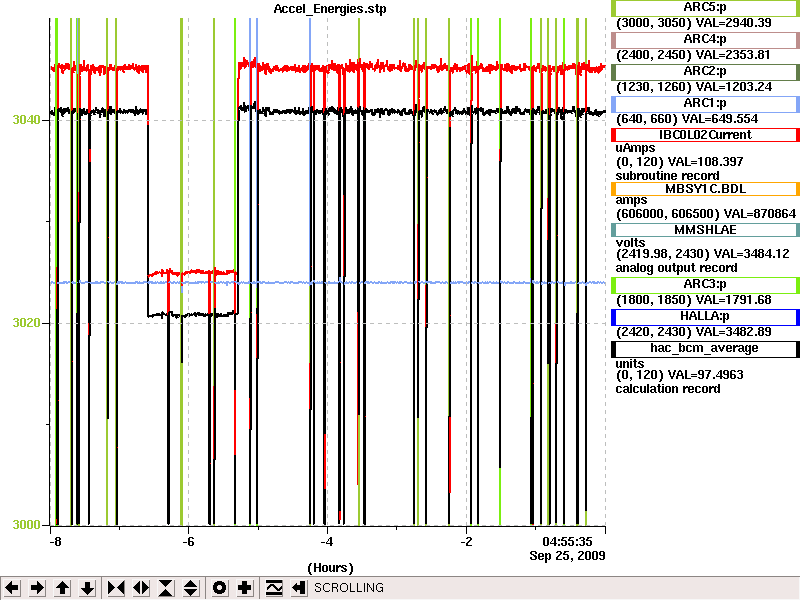800x600 pixels.
Task: Click the ARC2 value VAL=1203.24
Action: (x=734, y=87)
